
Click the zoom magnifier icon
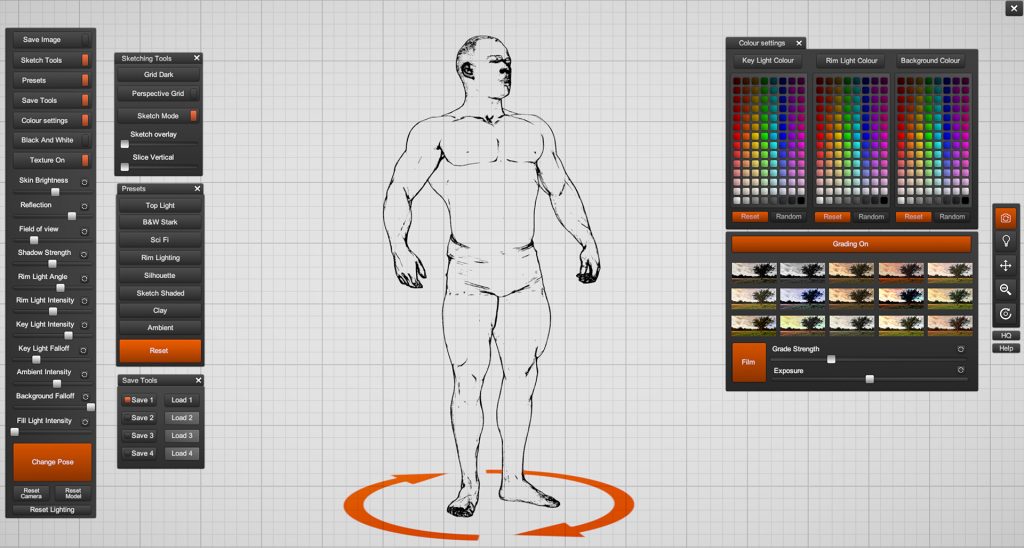[1006, 289]
